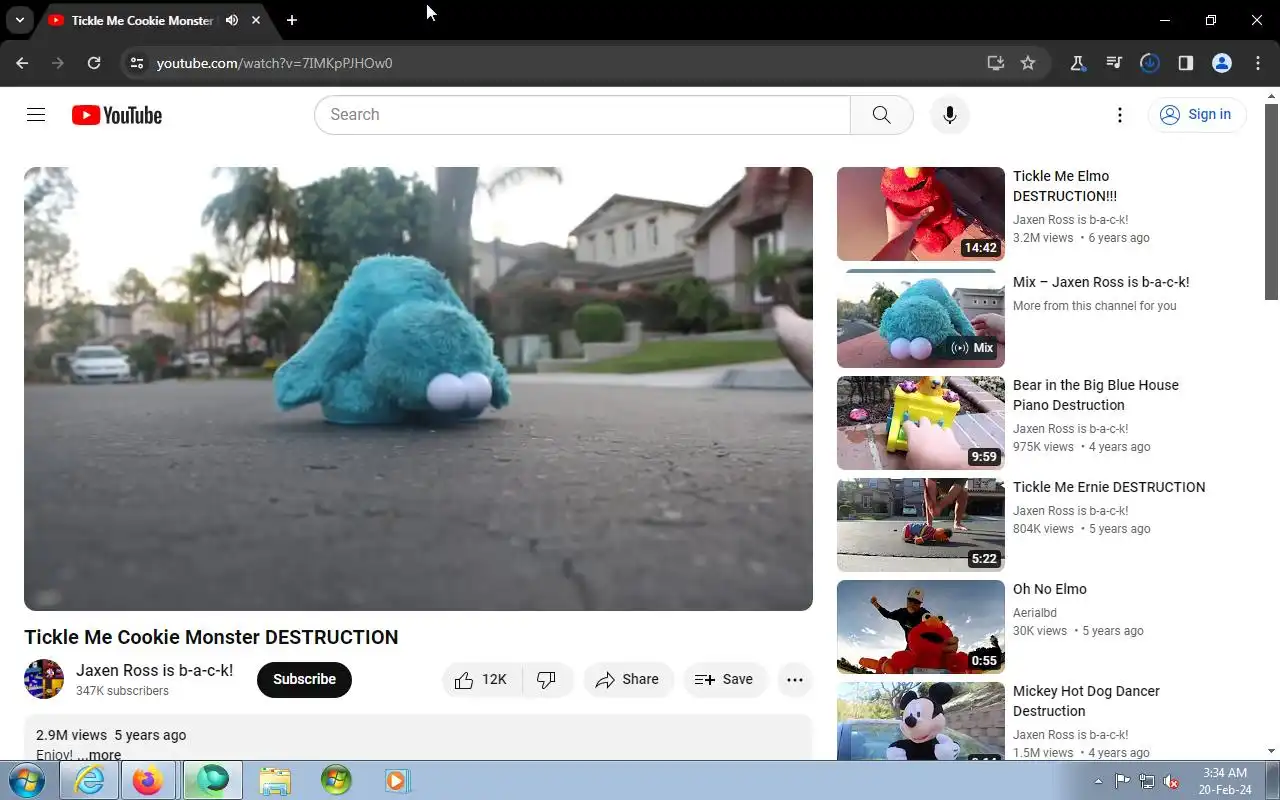The image size is (1280, 800).
Task: Switch to the Tickle Me Cookie Monster tab
Action: pyautogui.click(x=142, y=20)
